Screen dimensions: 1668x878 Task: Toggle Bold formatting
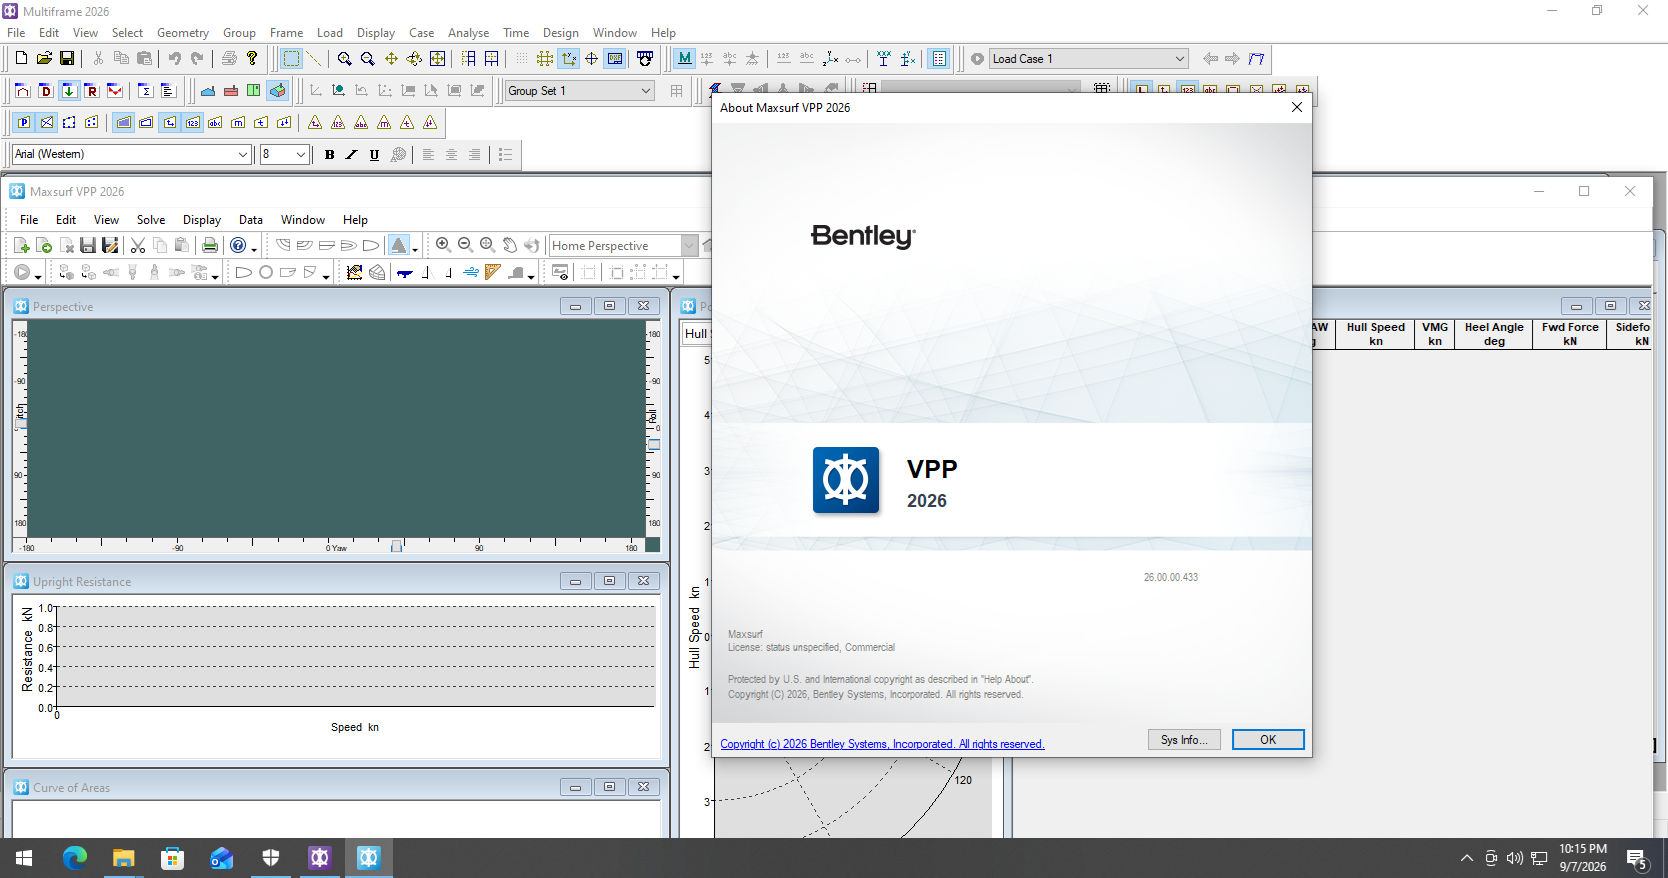point(329,155)
